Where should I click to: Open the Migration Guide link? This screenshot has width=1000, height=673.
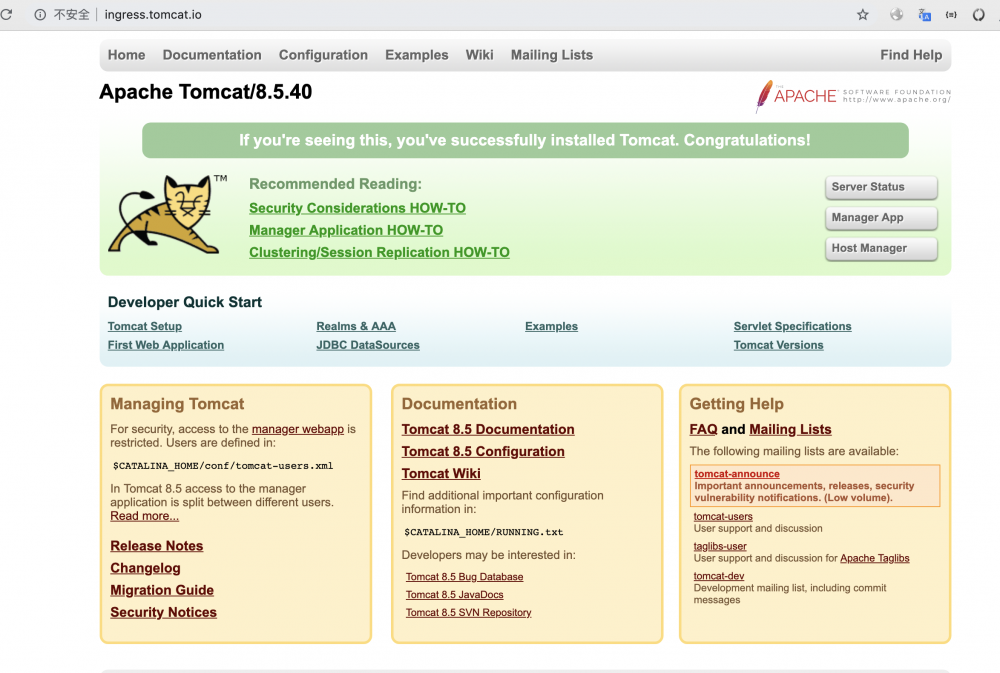point(162,590)
